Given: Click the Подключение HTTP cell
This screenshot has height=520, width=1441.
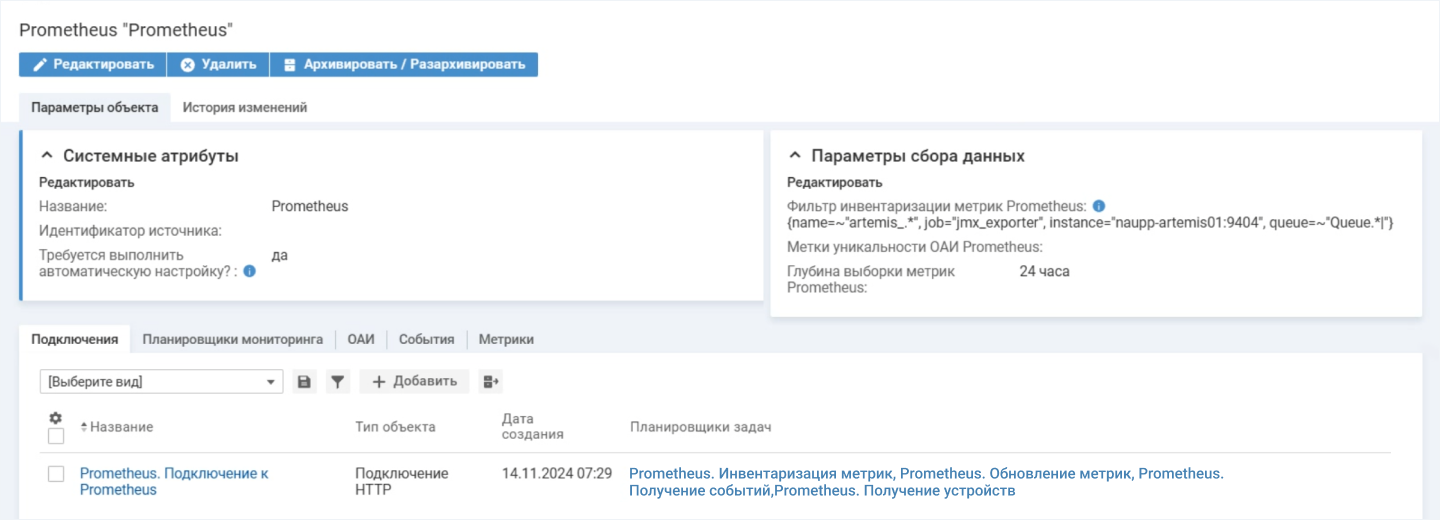Looking at the screenshot, I should 402,481.
